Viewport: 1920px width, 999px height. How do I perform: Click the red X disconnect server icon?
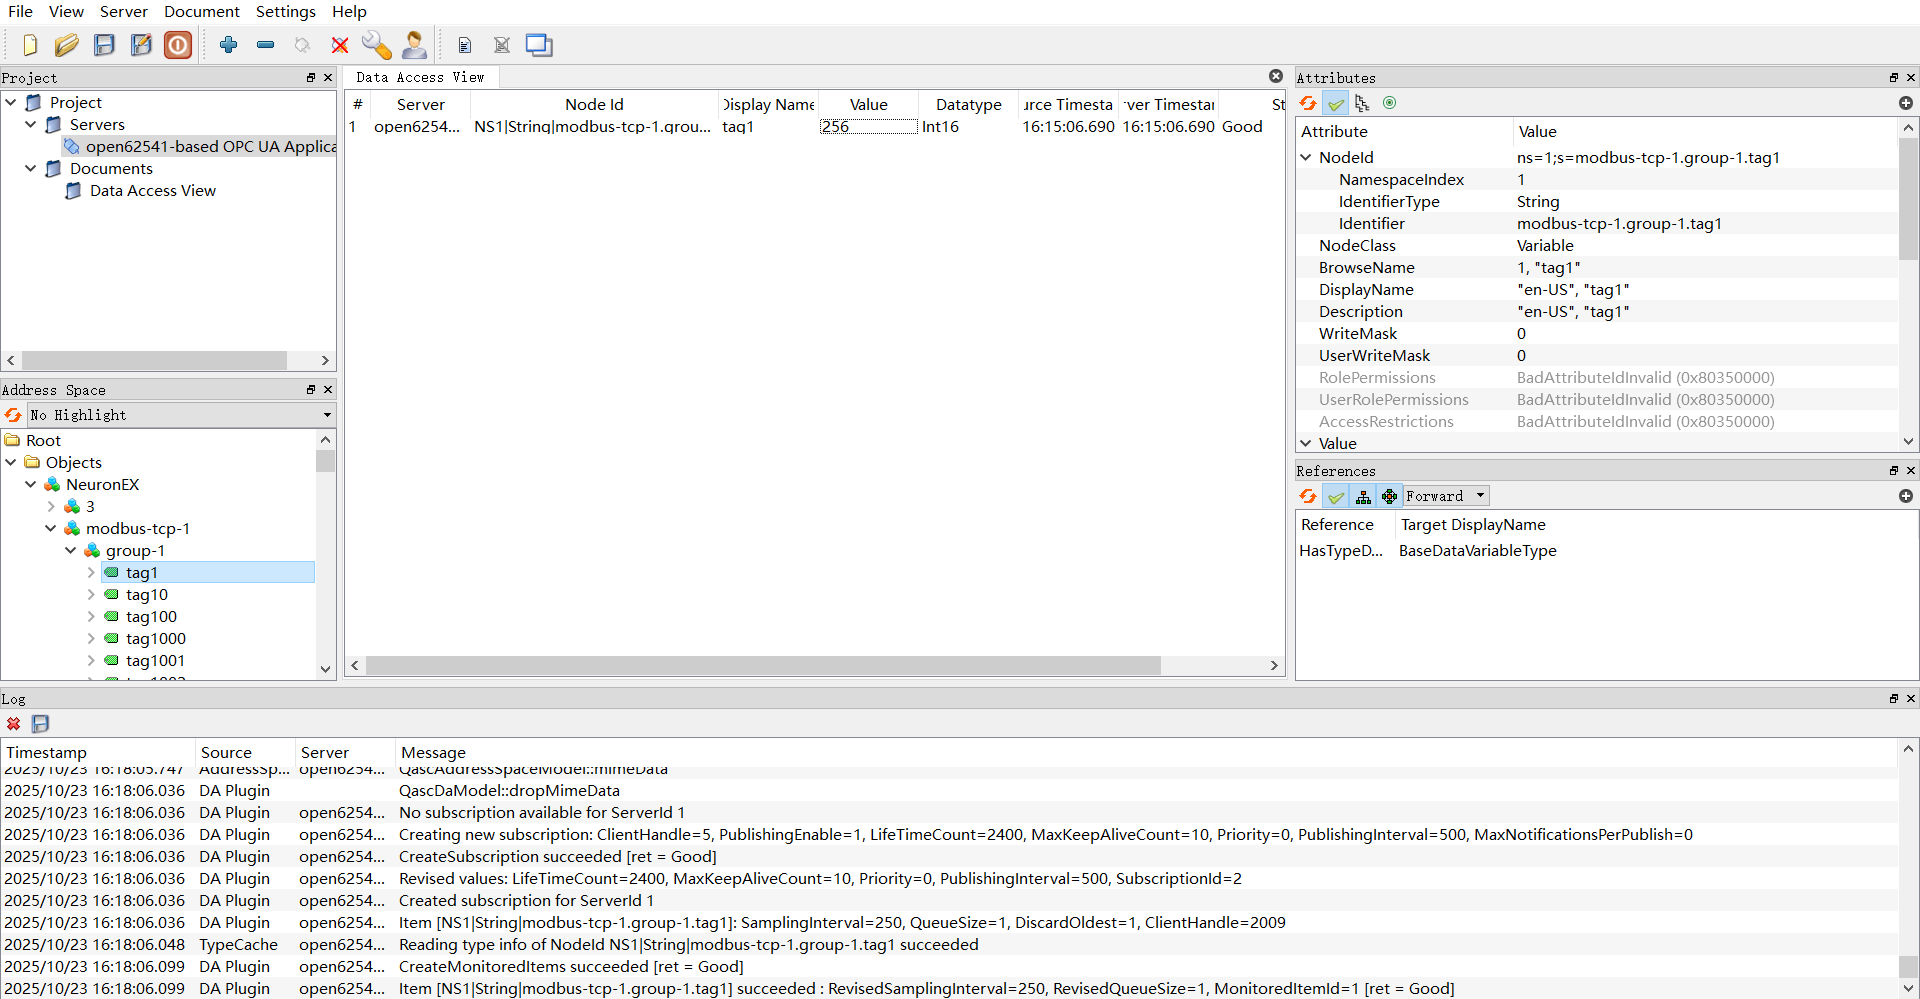pyautogui.click(x=340, y=45)
